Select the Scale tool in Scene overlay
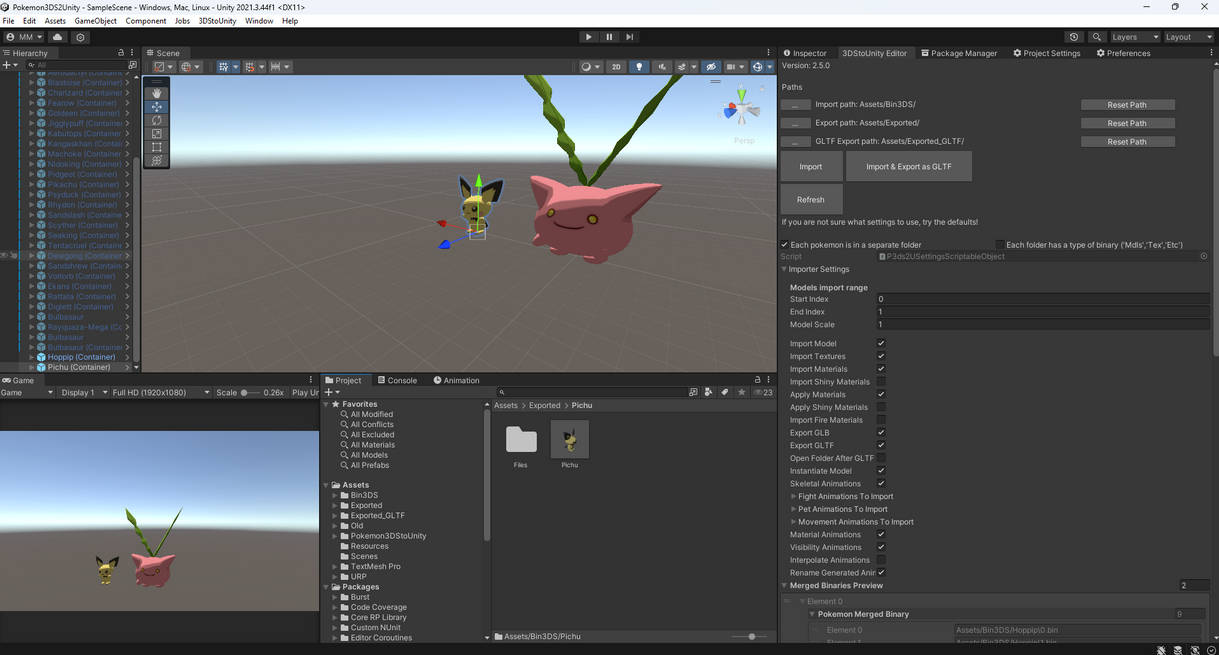Viewport: 1219px width, 655px height. 156,133
